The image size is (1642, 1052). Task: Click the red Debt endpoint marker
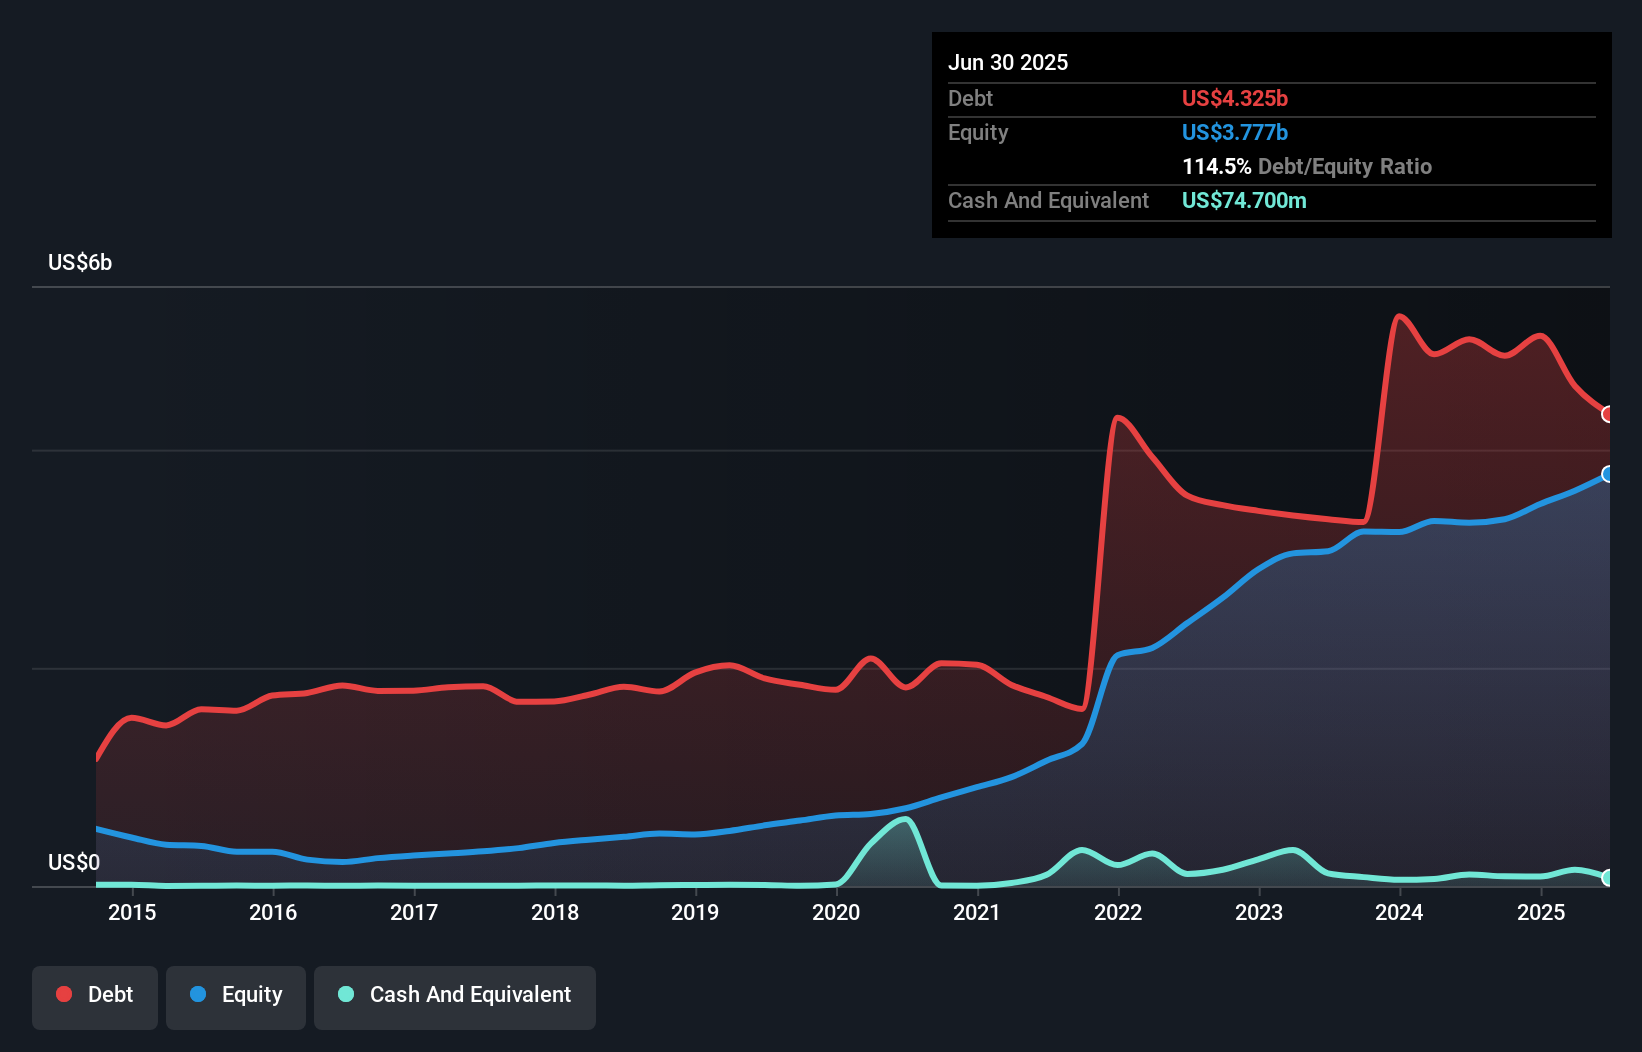click(1608, 414)
